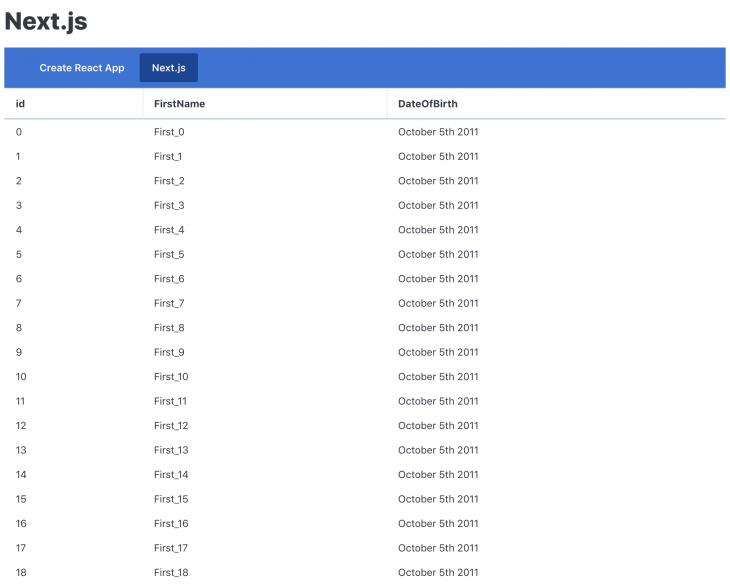
Task: Click the First_3 name cell
Action: click(169, 206)
